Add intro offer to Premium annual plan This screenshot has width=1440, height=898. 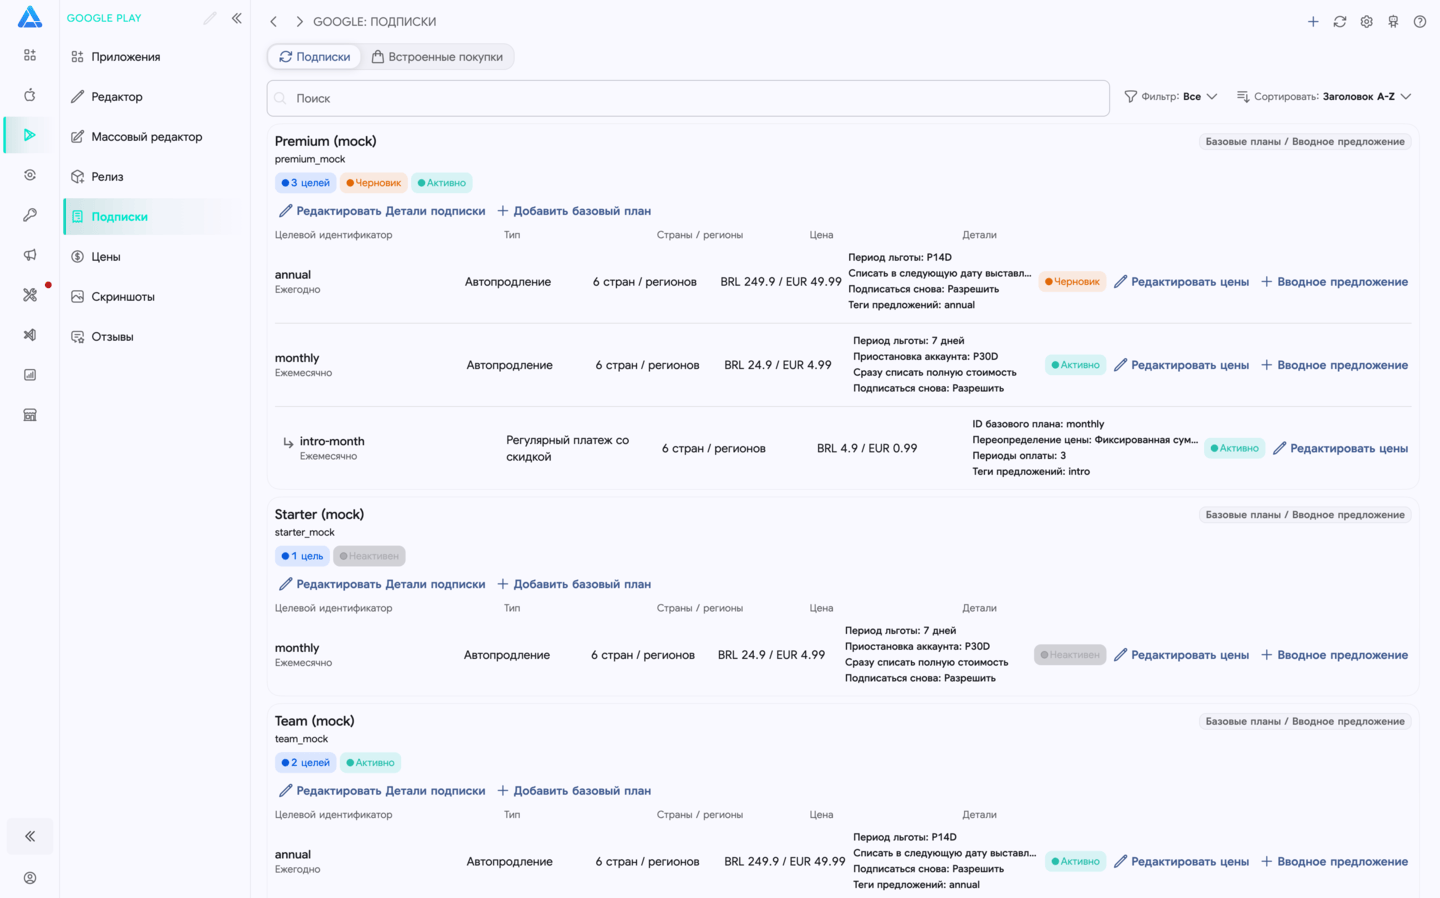click(x=1334, y=282)
